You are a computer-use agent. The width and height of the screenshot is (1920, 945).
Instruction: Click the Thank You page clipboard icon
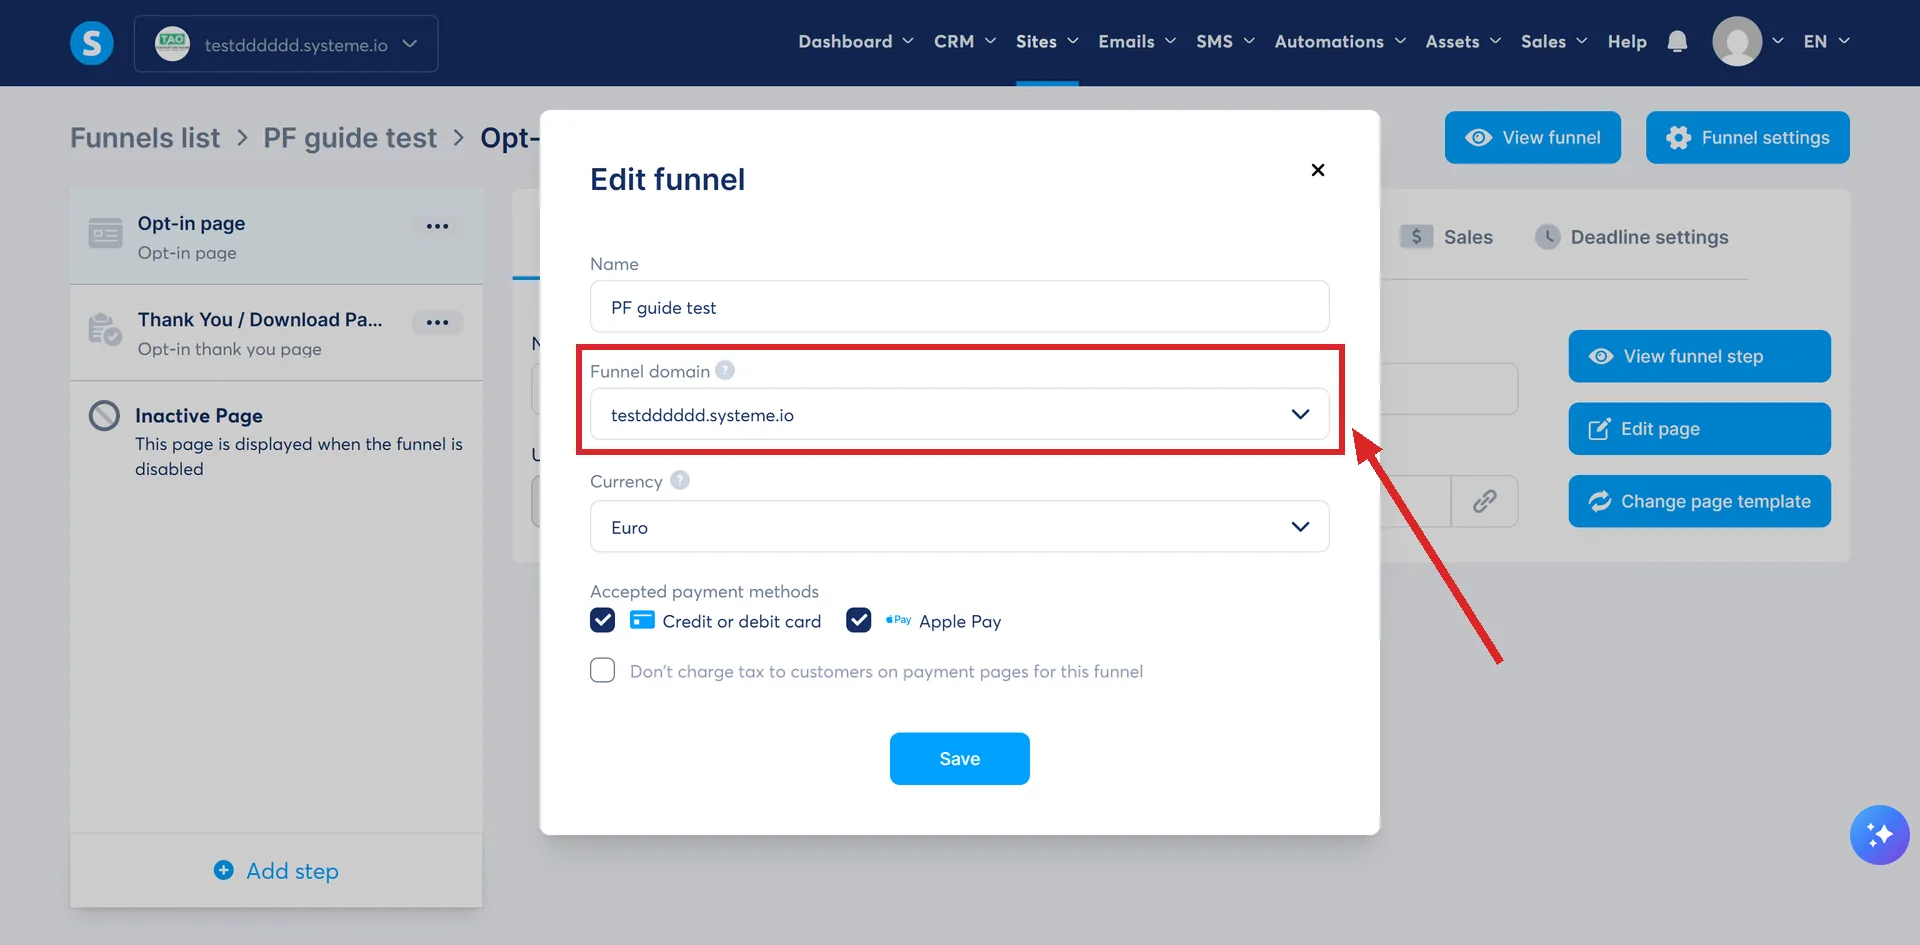[105, 329]
